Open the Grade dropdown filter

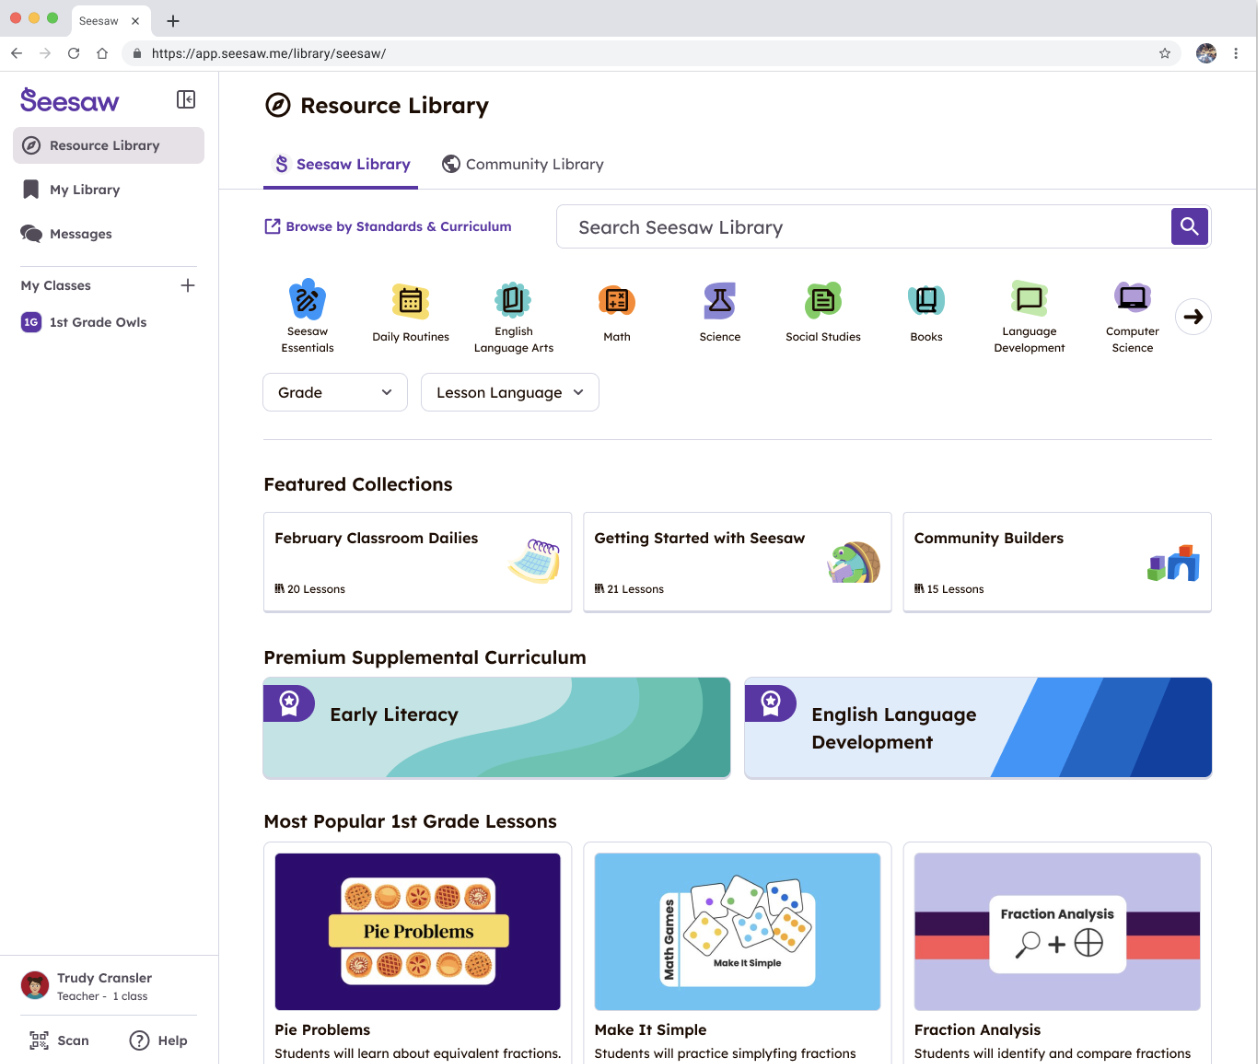(x=334, y=392)
